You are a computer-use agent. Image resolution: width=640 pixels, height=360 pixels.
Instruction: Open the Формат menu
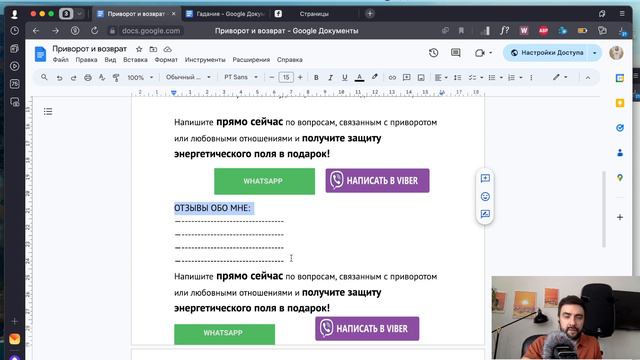coord(166,60)
